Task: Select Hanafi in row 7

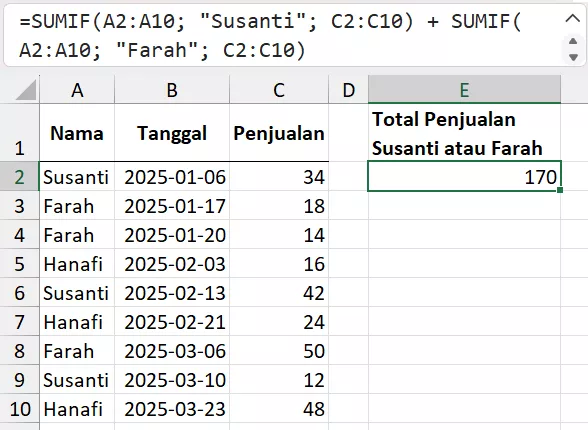Action: [77, 321]
